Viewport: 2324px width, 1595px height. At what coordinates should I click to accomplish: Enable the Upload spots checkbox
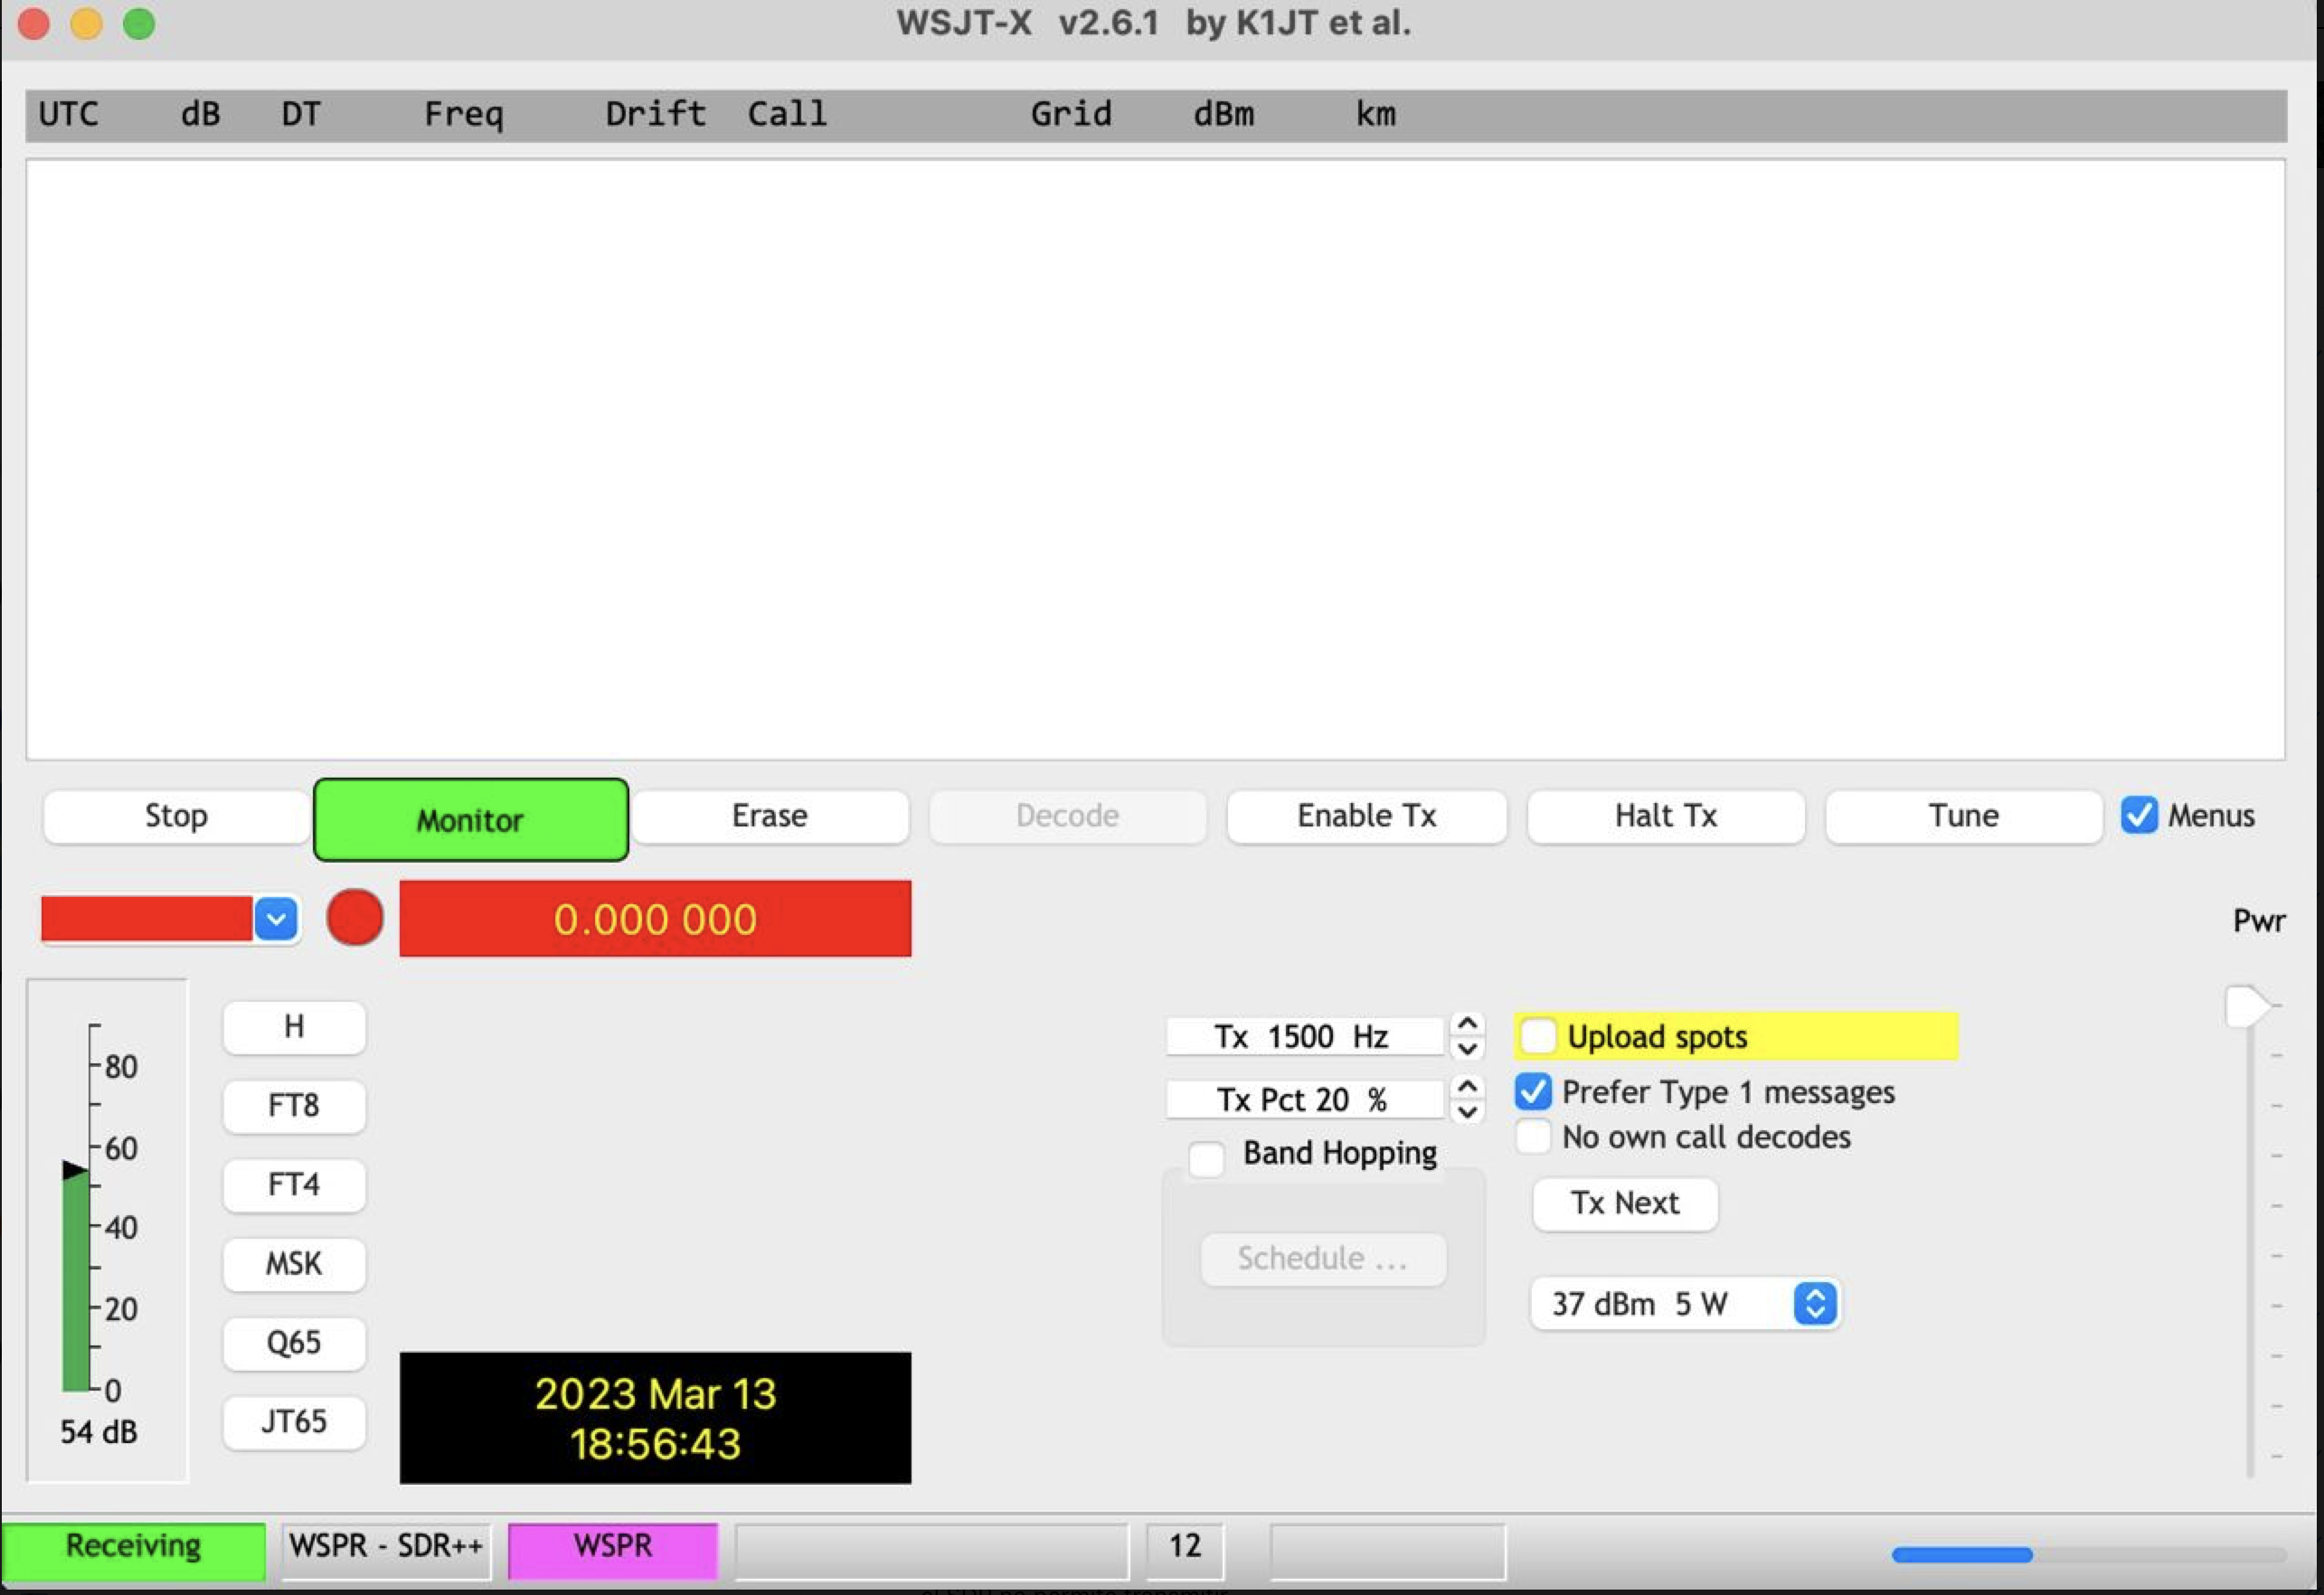pyautogui.click(x=1538, y=1036)
